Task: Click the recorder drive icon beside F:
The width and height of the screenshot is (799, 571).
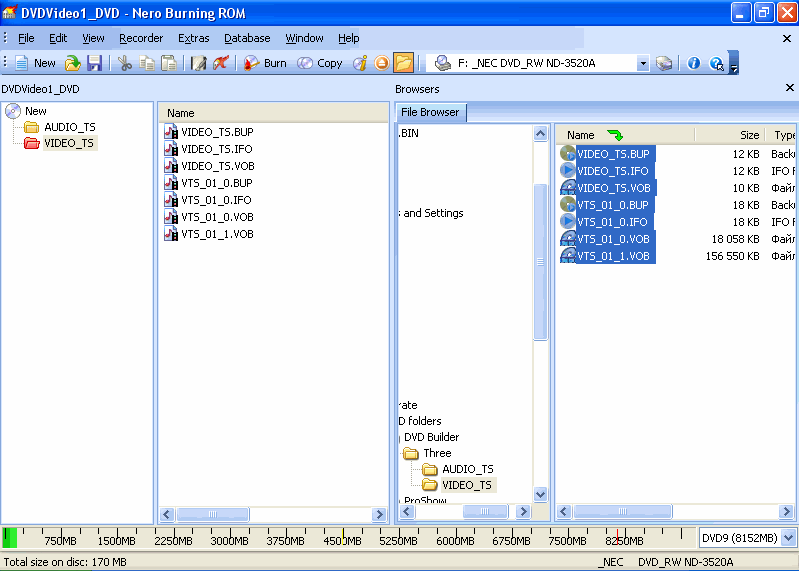Action: [443, 63]
